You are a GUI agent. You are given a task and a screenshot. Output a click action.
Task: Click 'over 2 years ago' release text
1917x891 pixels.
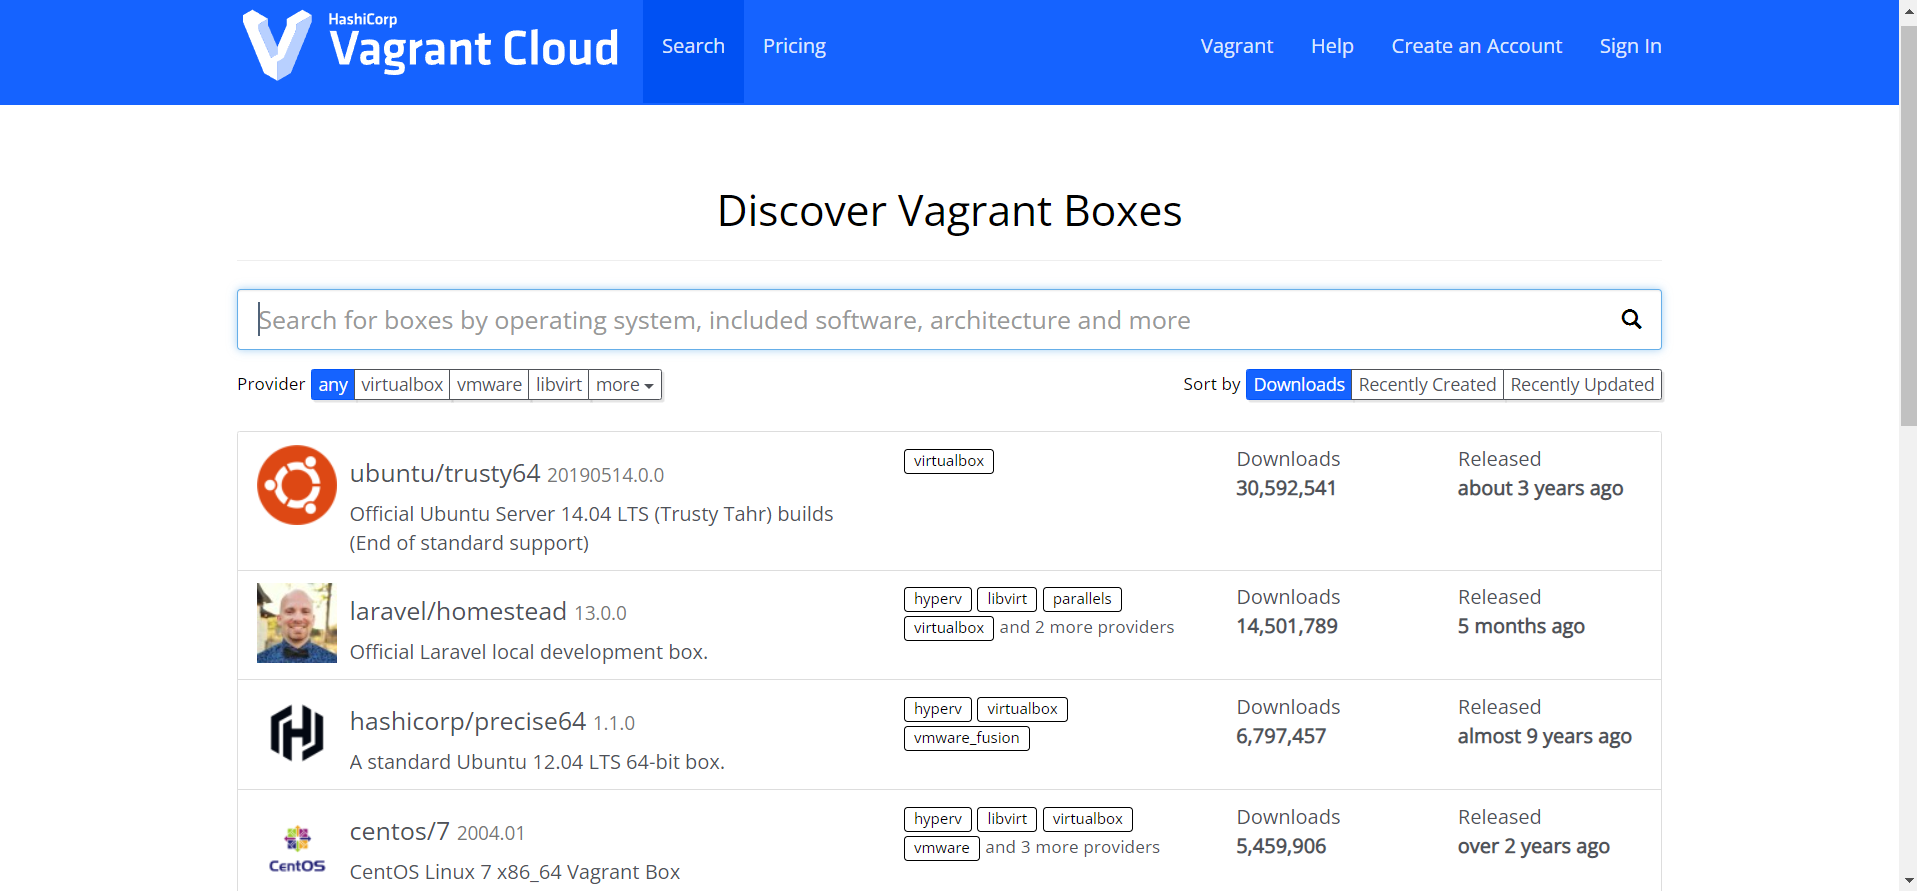[1533, 846]
